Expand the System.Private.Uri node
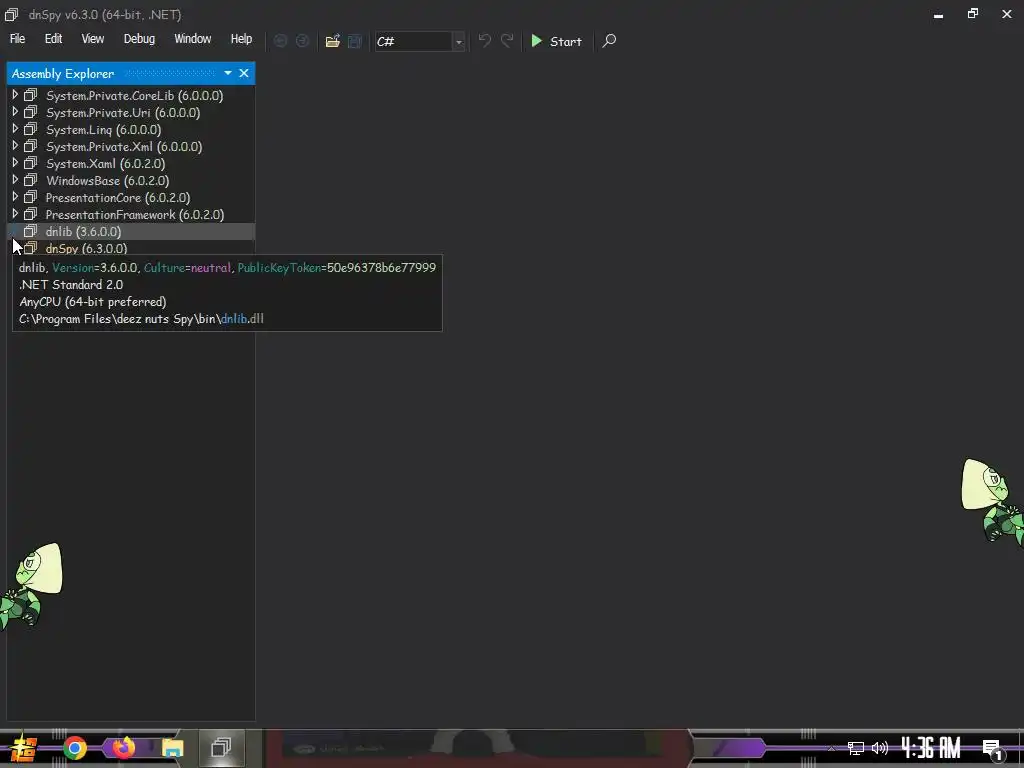The image size is (1024, 768). pyautogui.click(x=15, y=112)
